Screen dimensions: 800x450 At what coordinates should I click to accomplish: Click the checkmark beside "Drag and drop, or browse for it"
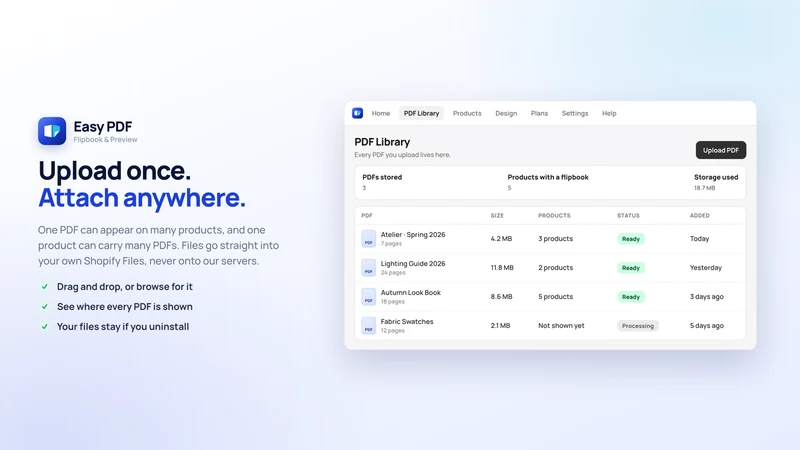coord(45,287)
